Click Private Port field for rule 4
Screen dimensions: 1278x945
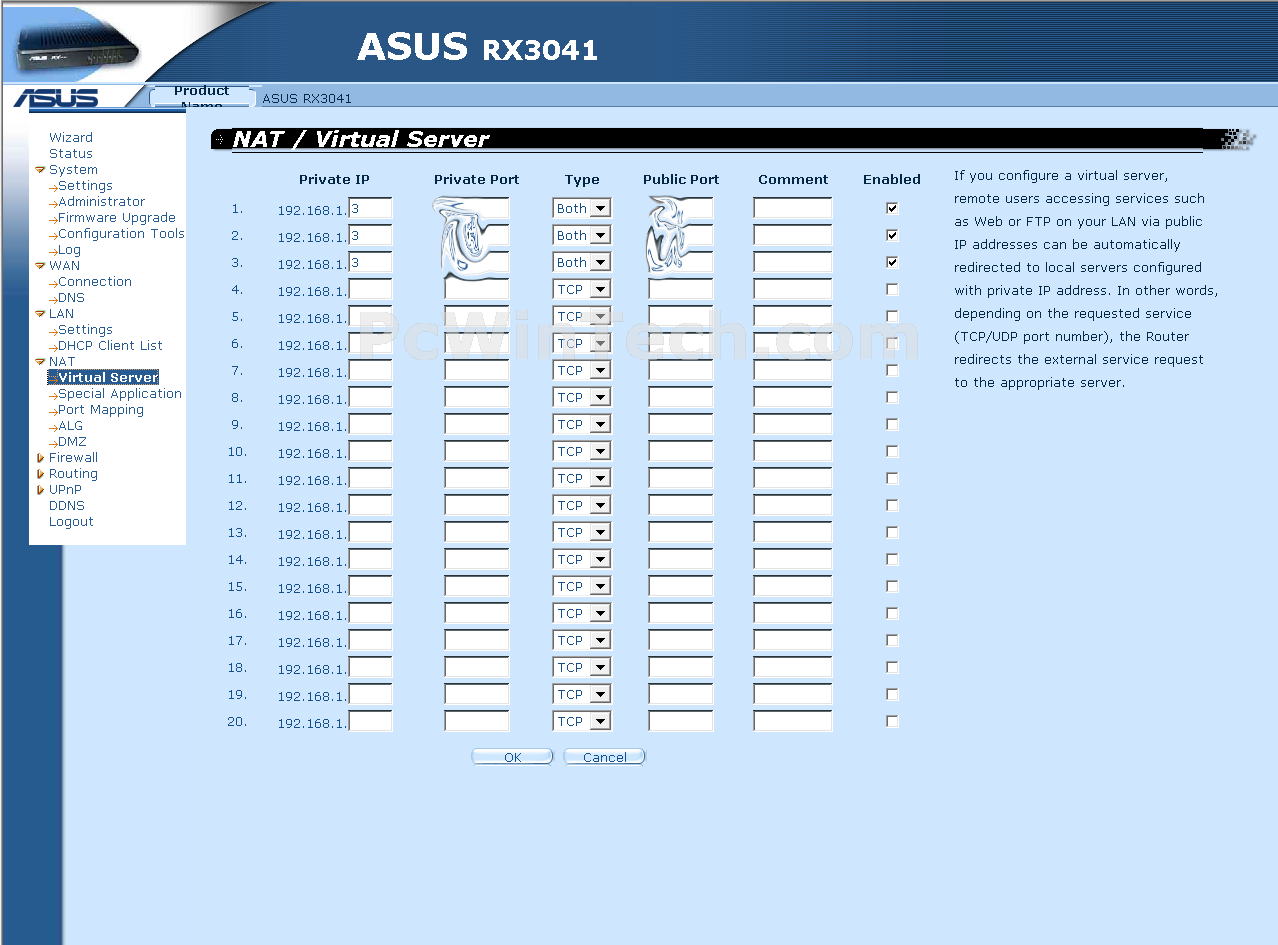[x=477, y=289]
